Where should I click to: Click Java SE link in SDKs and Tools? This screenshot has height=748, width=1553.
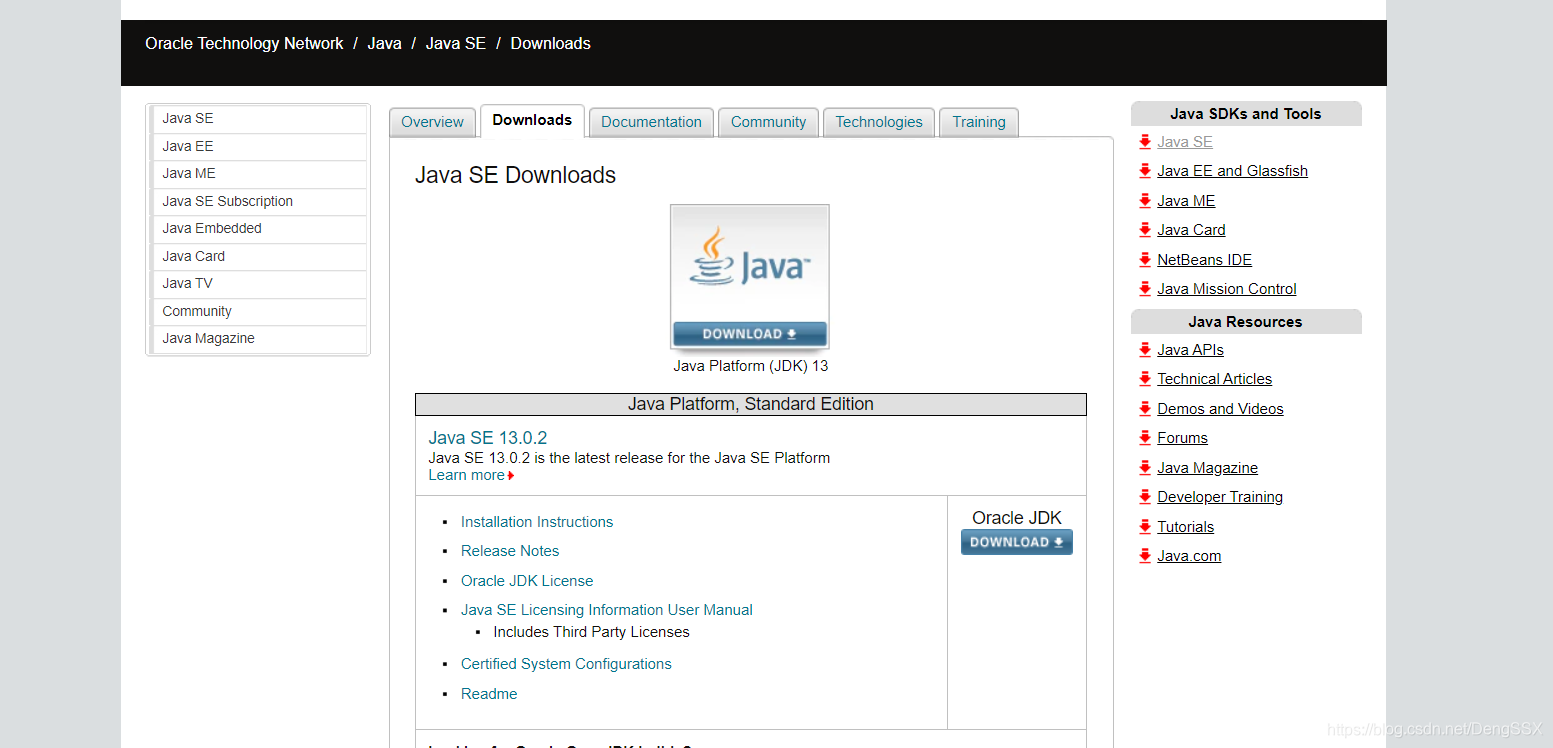1185,142
